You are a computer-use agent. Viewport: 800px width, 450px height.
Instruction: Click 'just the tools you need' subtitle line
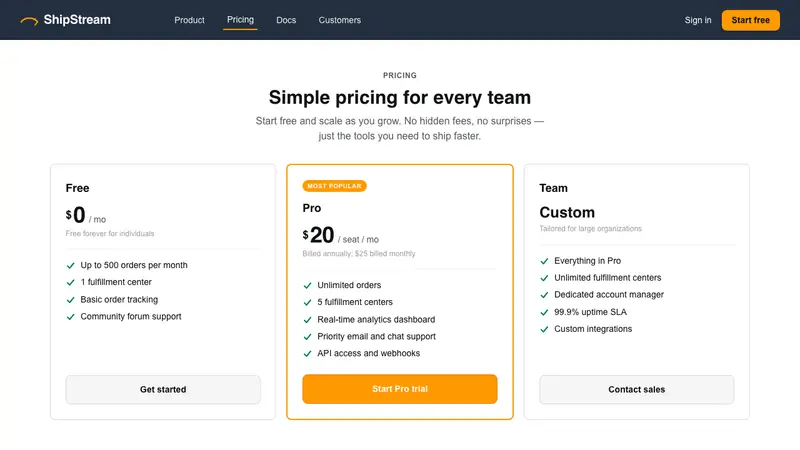click(x=400, y=136)
